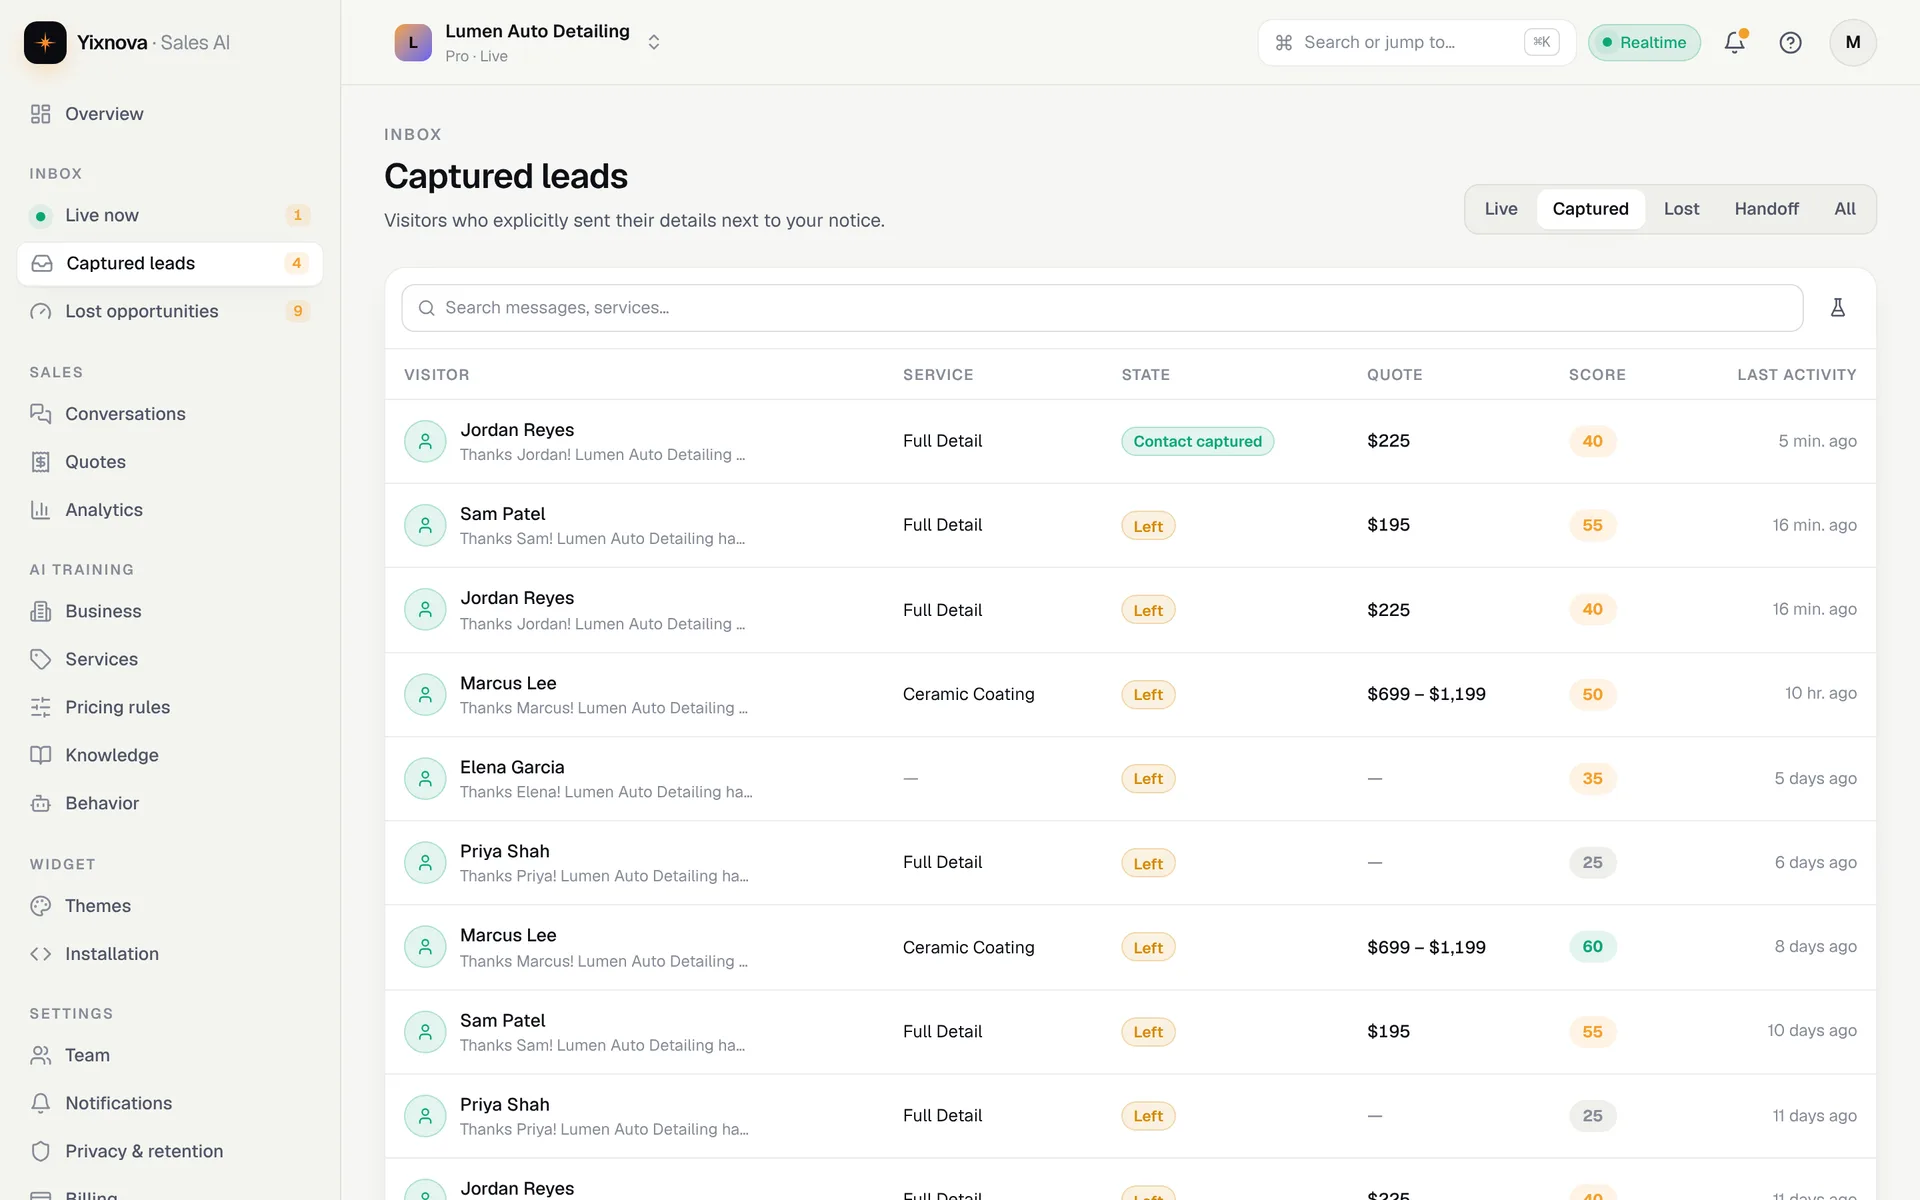1920x1200 pixels.
Task: Open the M user avatar menu
Action: point(1853,42)
